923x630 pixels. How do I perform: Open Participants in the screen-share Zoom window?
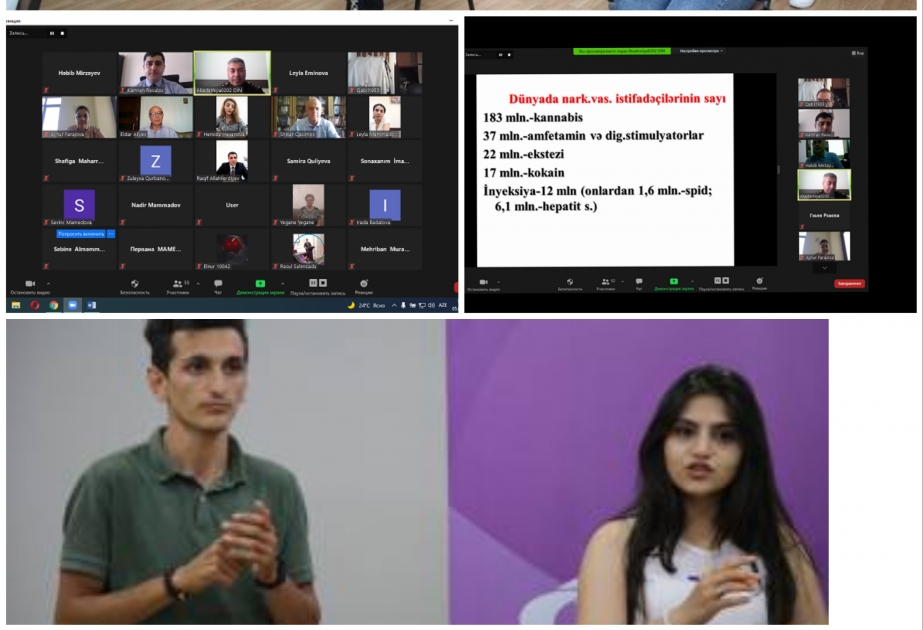click(605, 284)
